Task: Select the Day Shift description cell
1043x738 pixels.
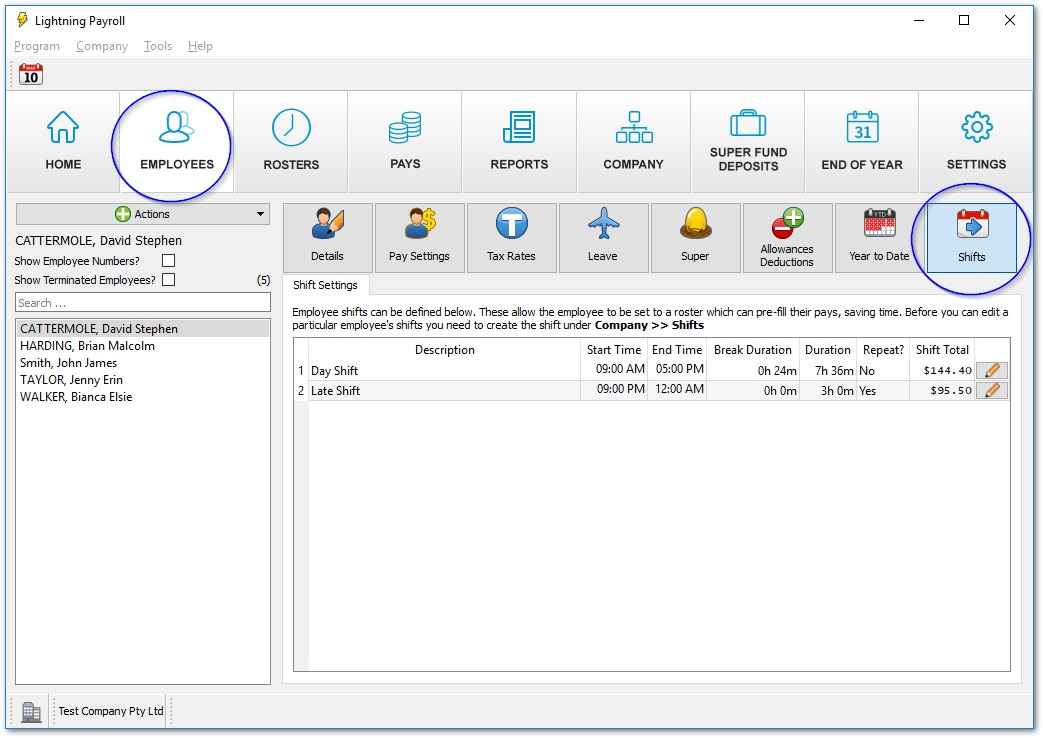Action: (444, 371)
